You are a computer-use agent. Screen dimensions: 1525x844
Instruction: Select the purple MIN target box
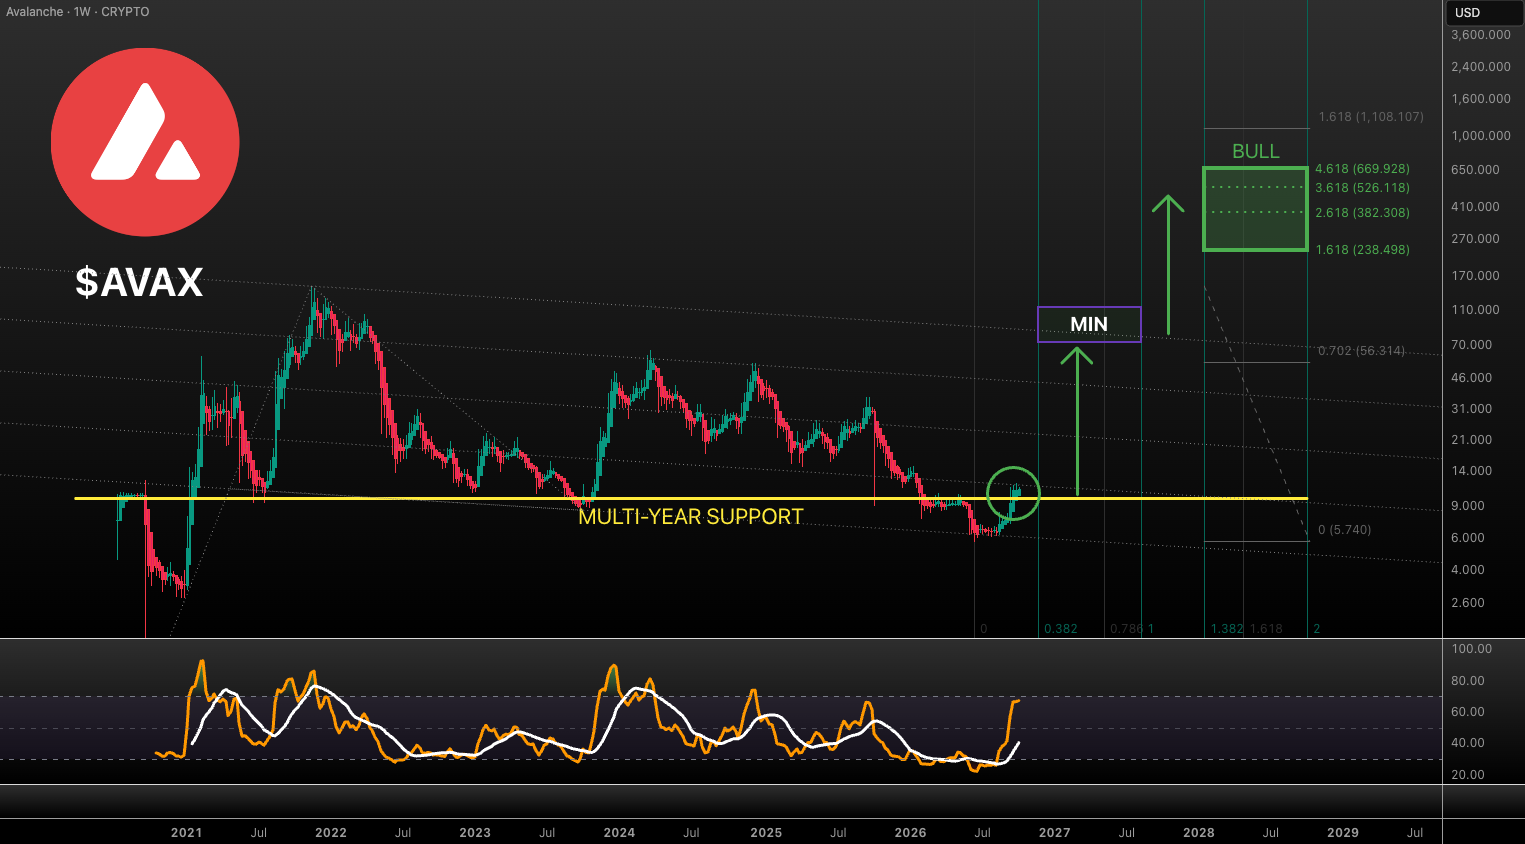pyautogui.click(x=1089, y=324)
